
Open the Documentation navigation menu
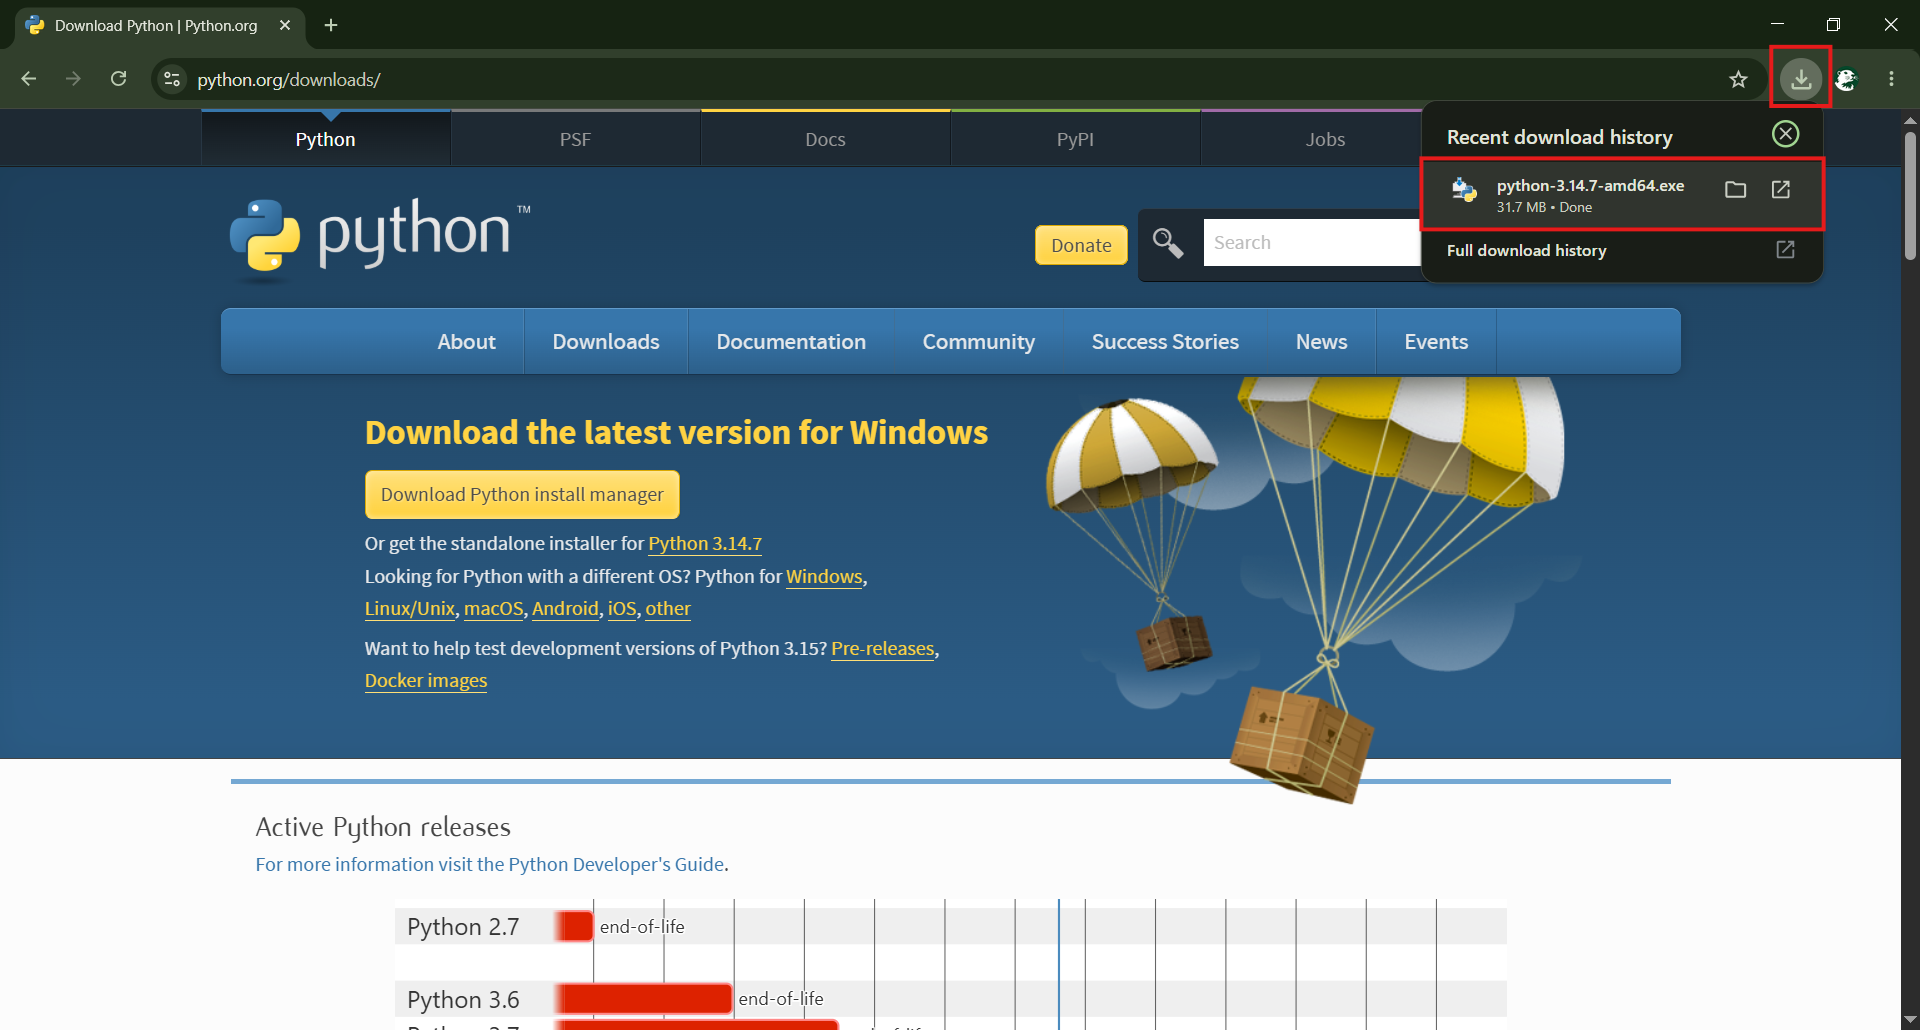point(791,342)
